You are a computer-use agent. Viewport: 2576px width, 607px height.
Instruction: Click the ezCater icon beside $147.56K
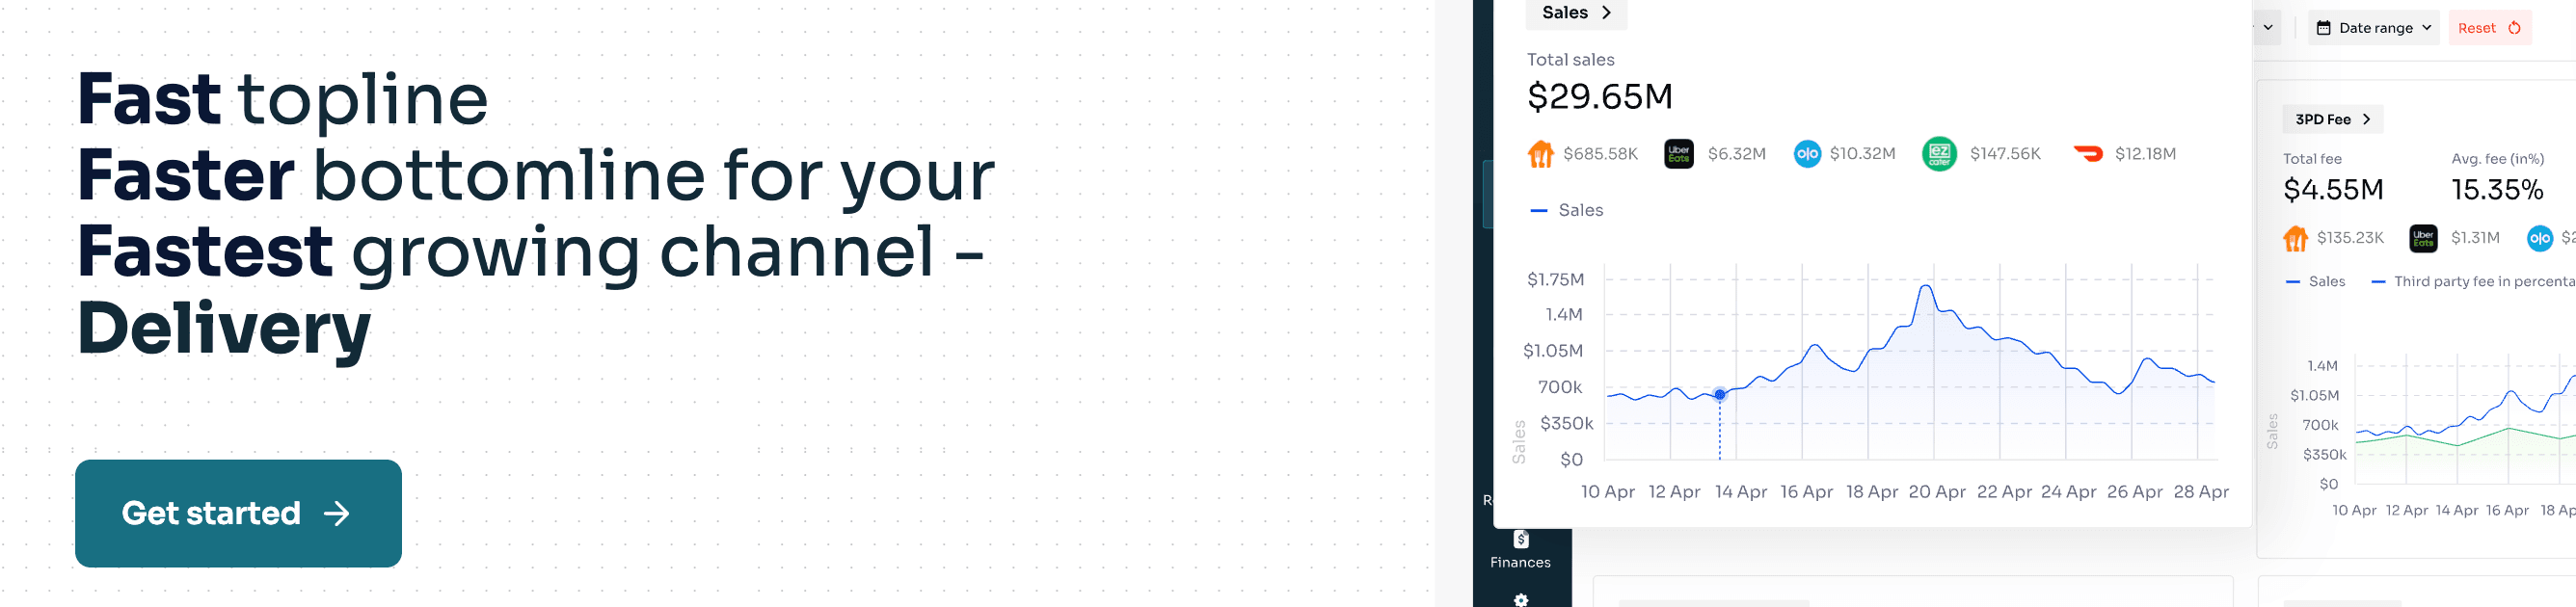click(x=1939, y=154)
